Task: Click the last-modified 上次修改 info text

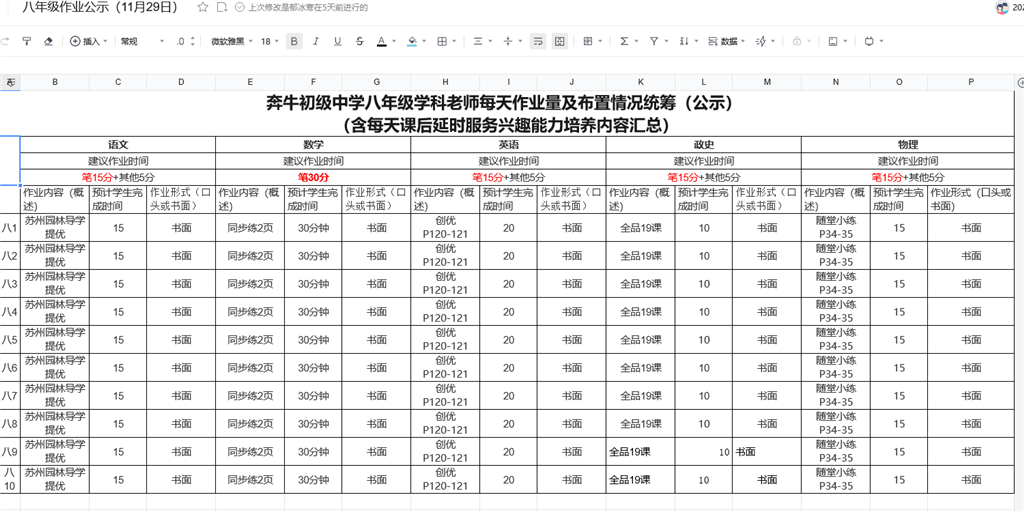Action: tap(308, 8)
